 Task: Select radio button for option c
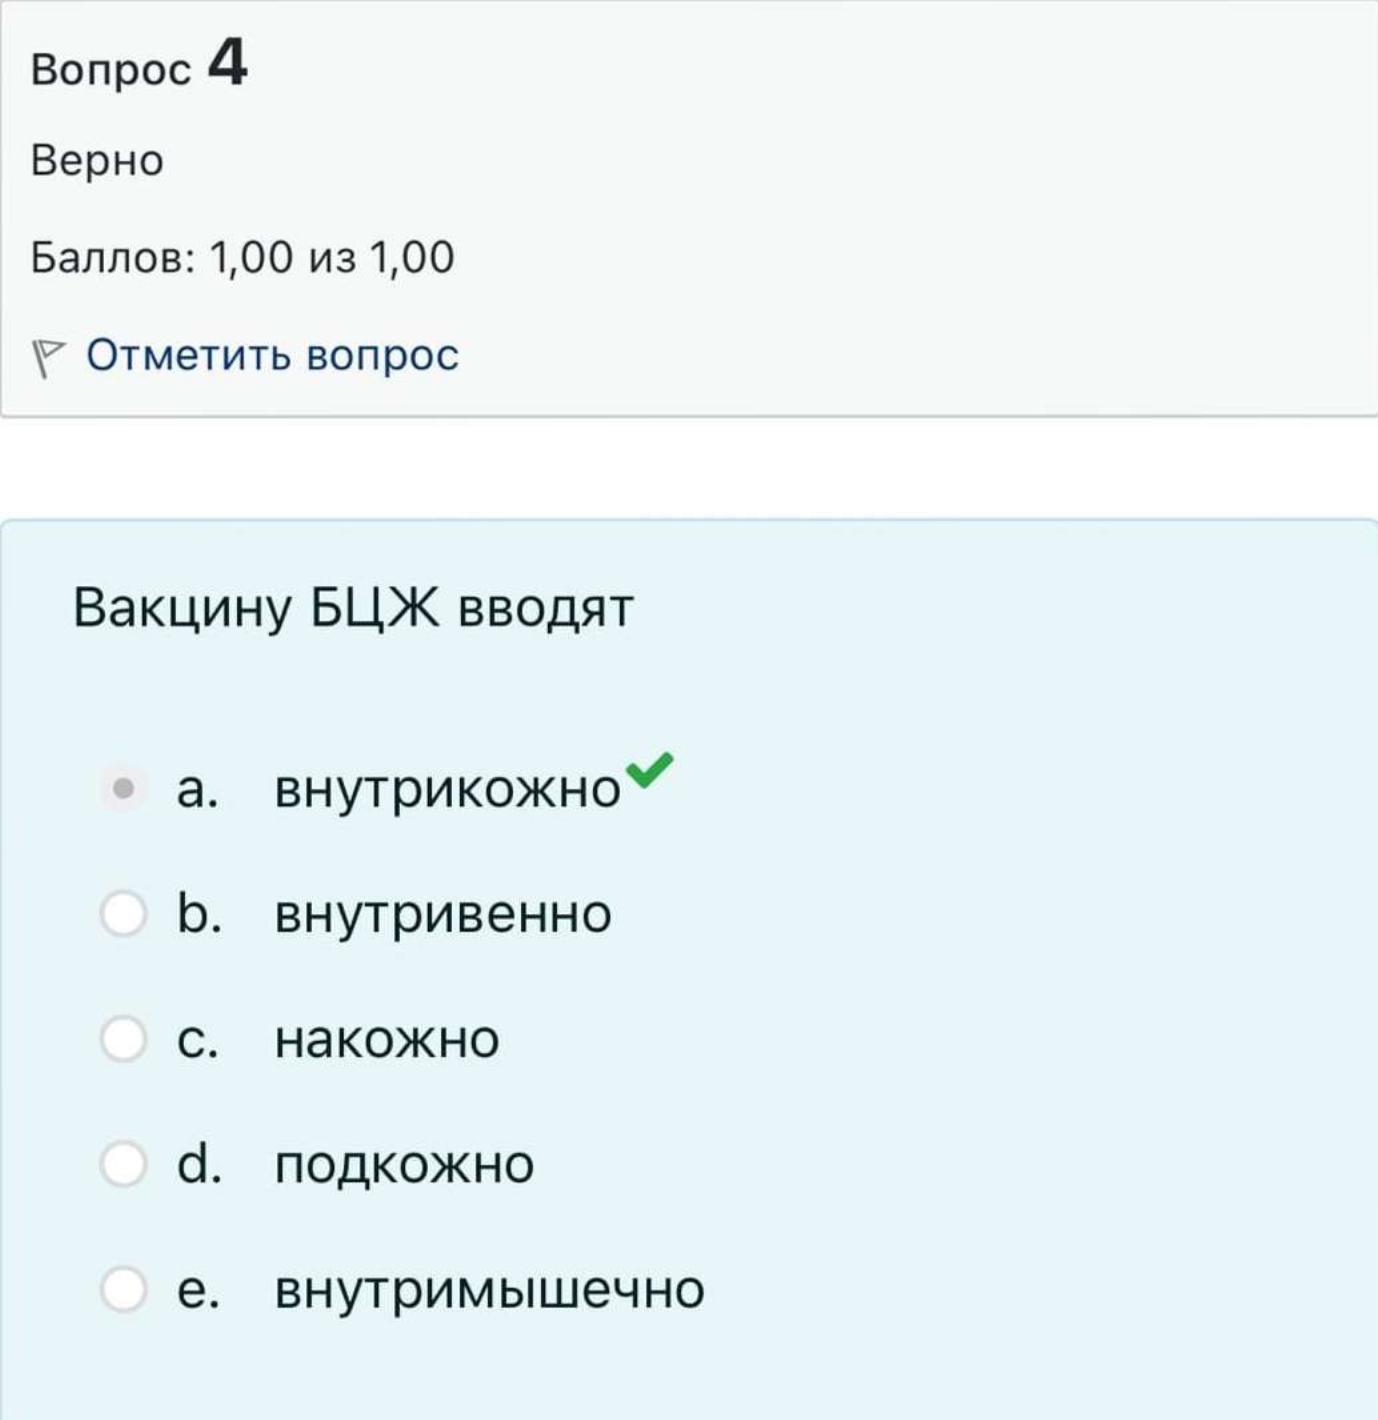pyautogui.click(x=124, y=1039)
